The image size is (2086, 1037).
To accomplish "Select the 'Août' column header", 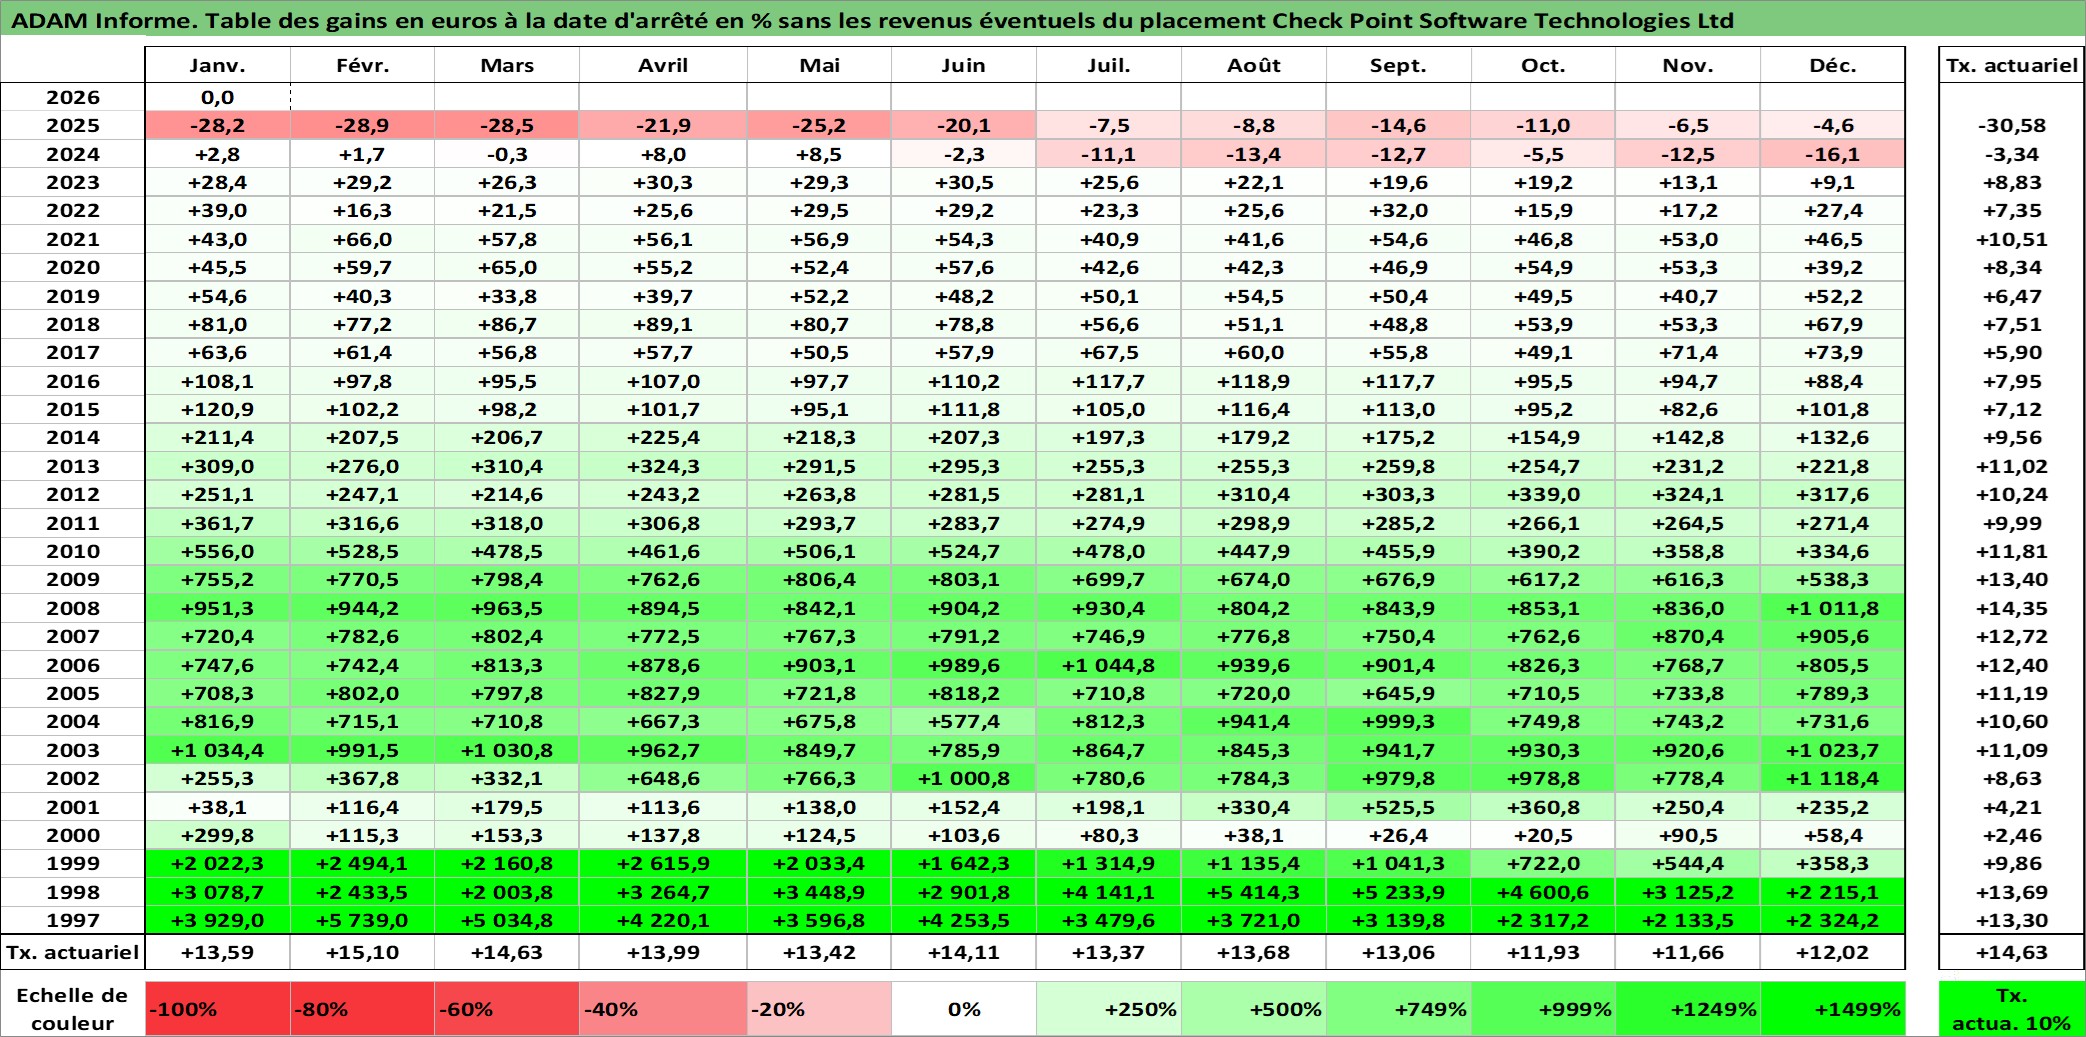I will [x=1254, y=65].
